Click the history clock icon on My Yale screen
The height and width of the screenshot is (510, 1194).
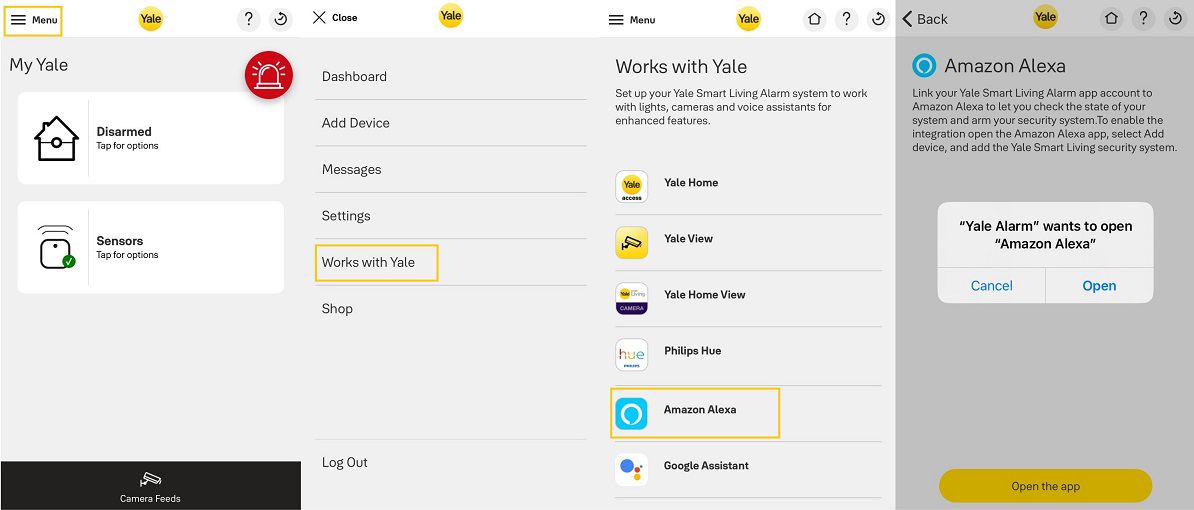click(281, 19)
